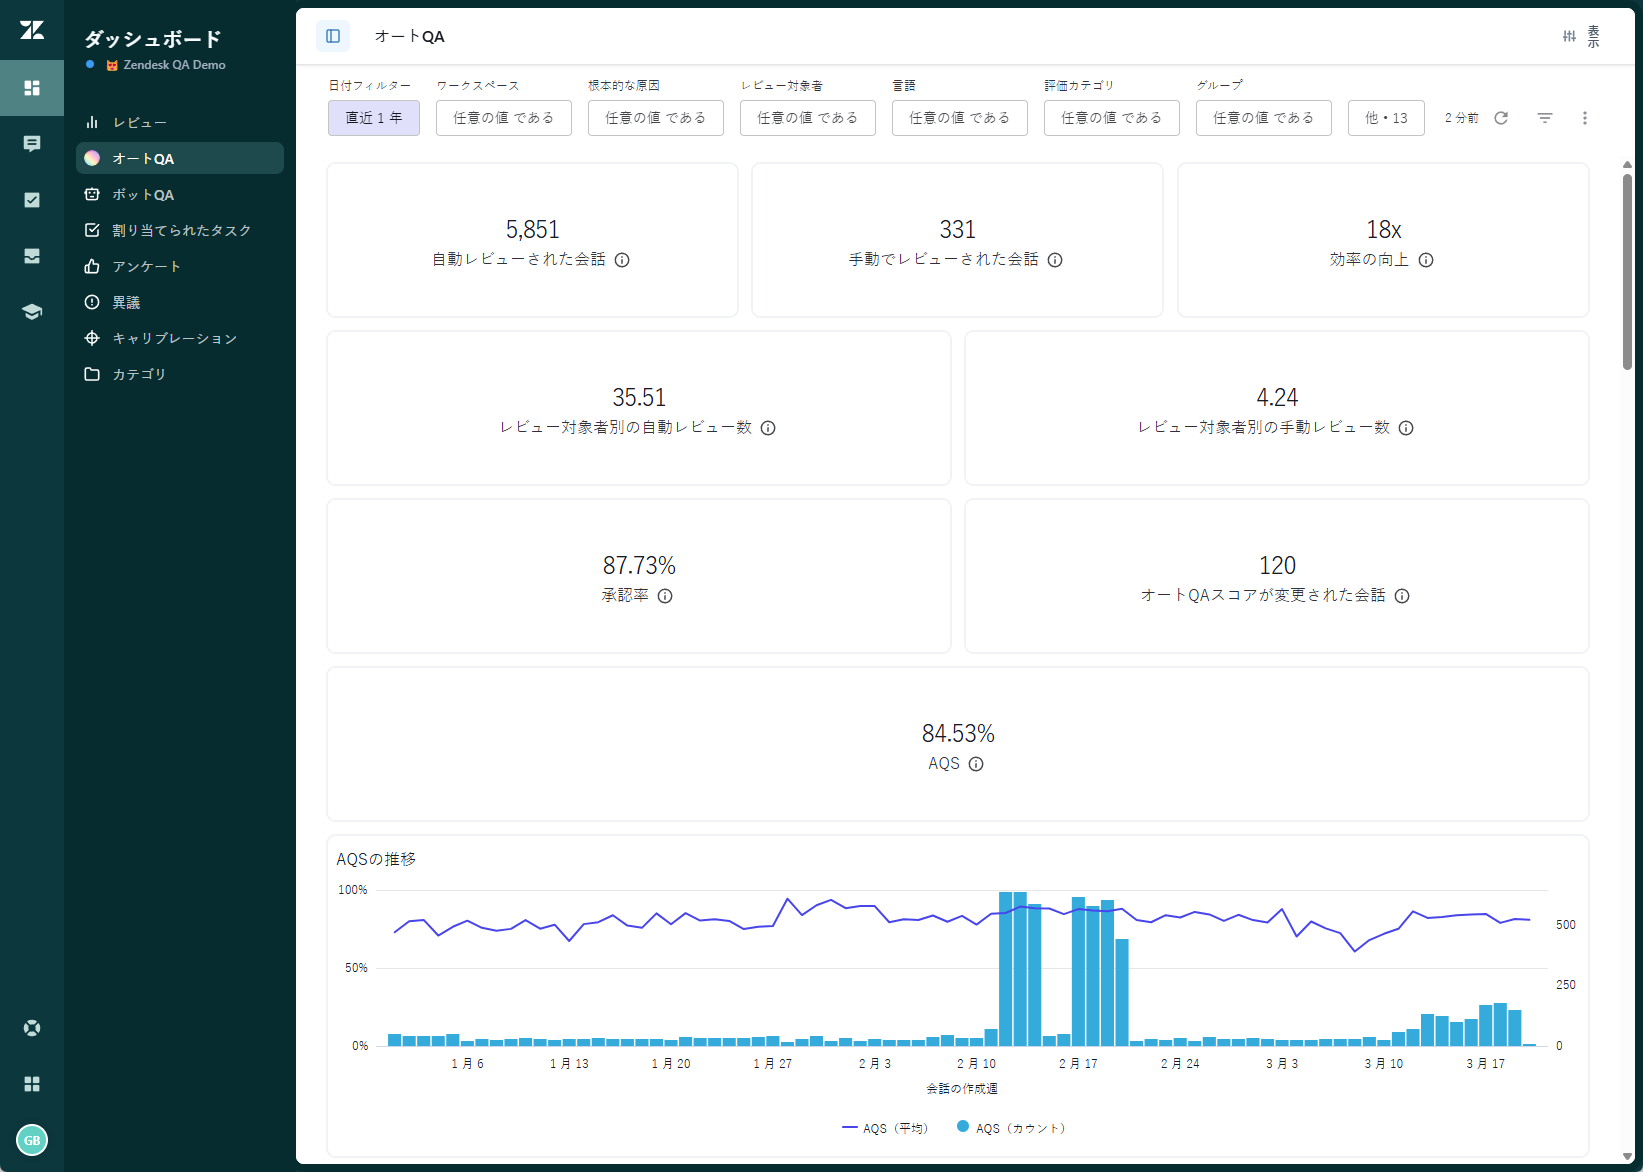Click the 表示 display settings button

pyautogui.click(x=1581, y=36)
